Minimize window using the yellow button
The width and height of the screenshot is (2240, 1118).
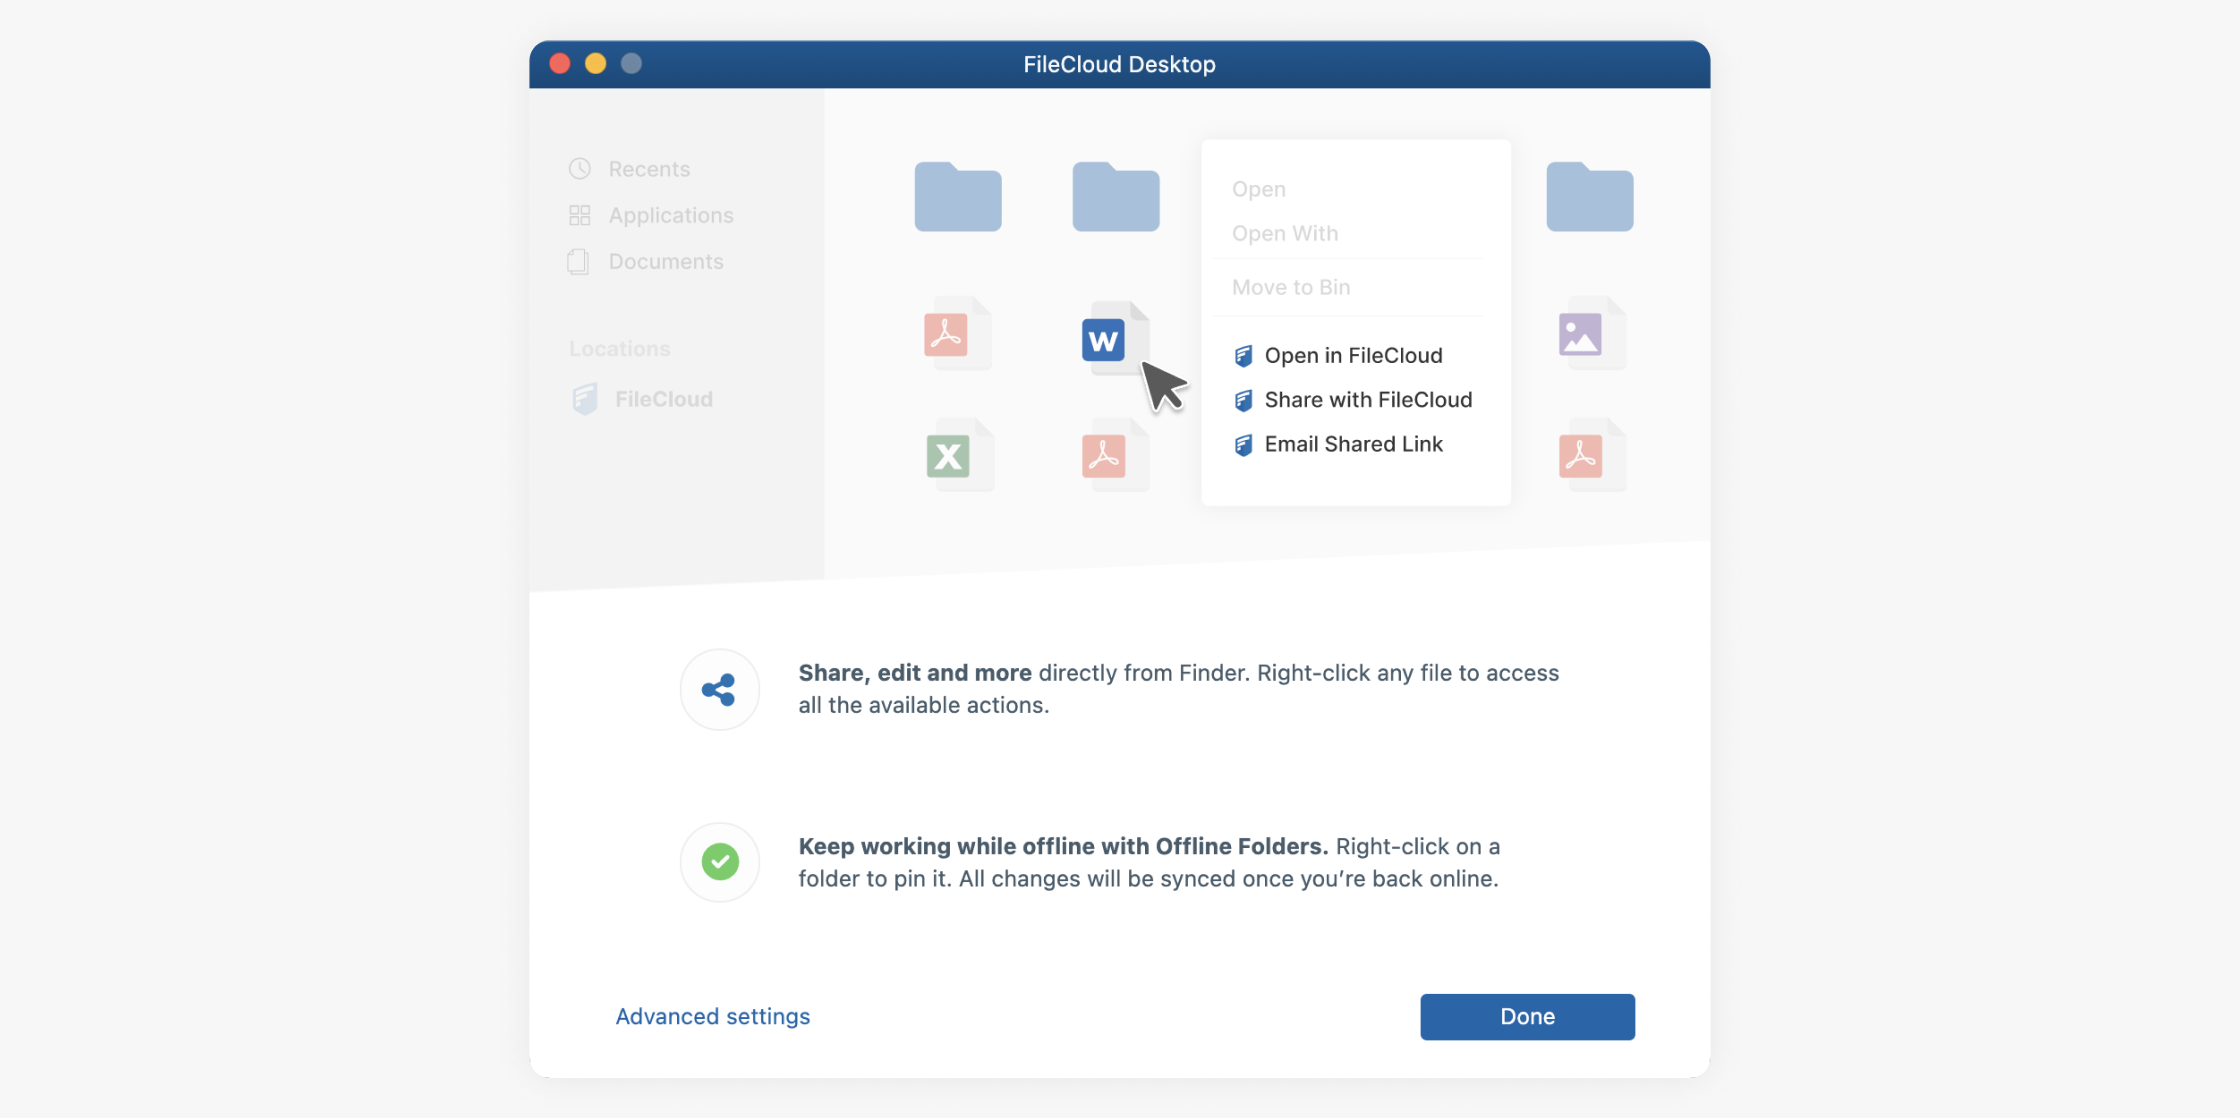pos(595,63)
